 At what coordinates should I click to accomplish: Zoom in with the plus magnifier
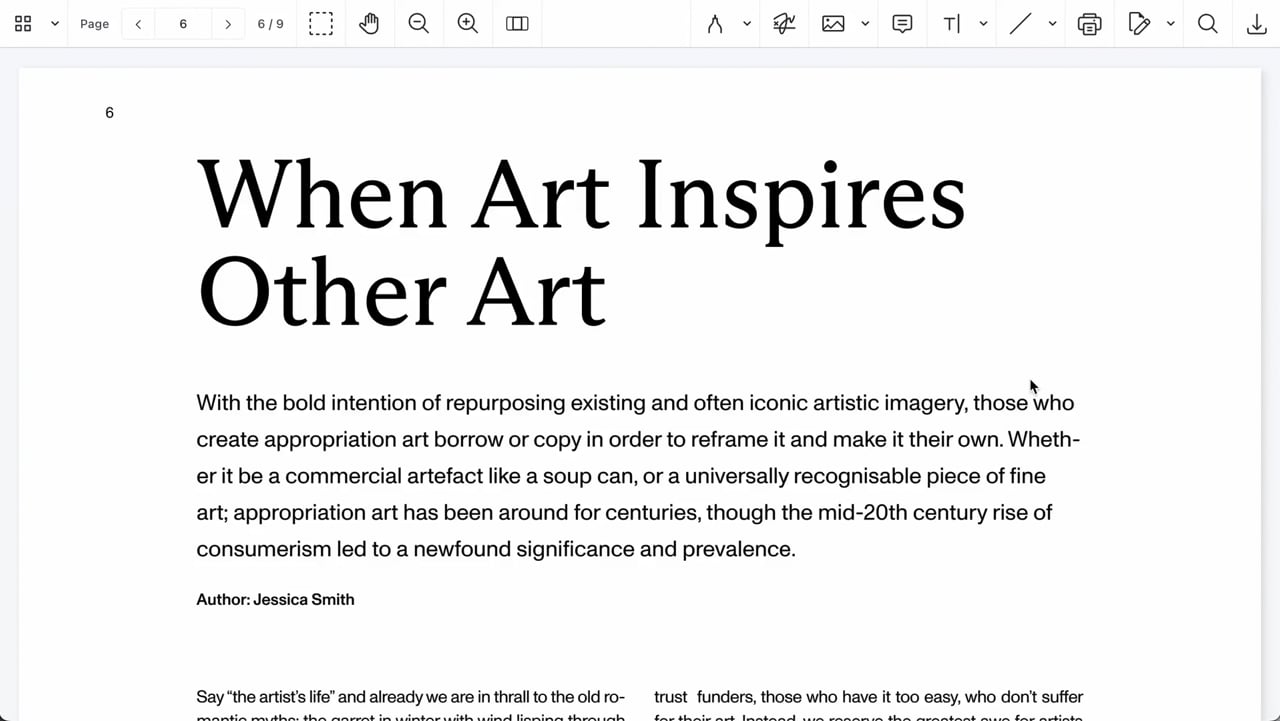[468, 24]
